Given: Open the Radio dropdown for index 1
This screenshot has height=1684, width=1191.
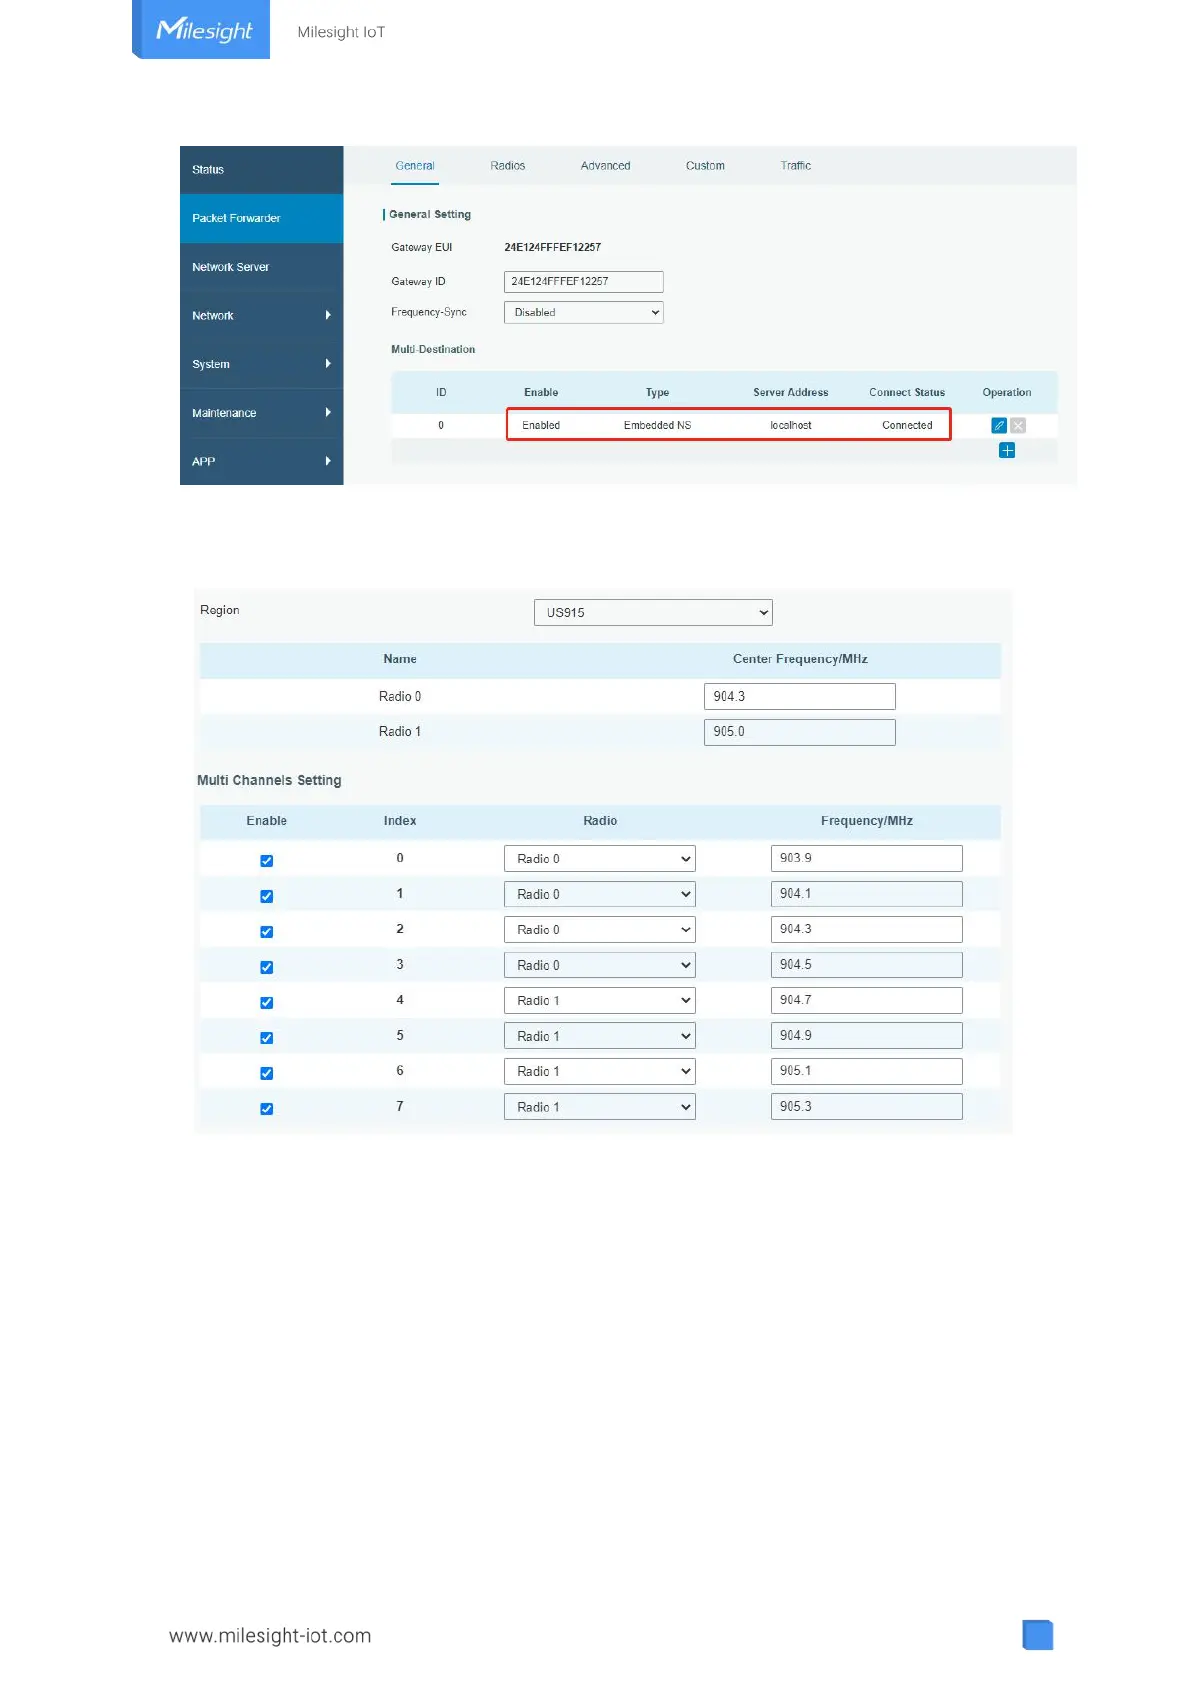Looking at the screenshot, I should [599, 894].
